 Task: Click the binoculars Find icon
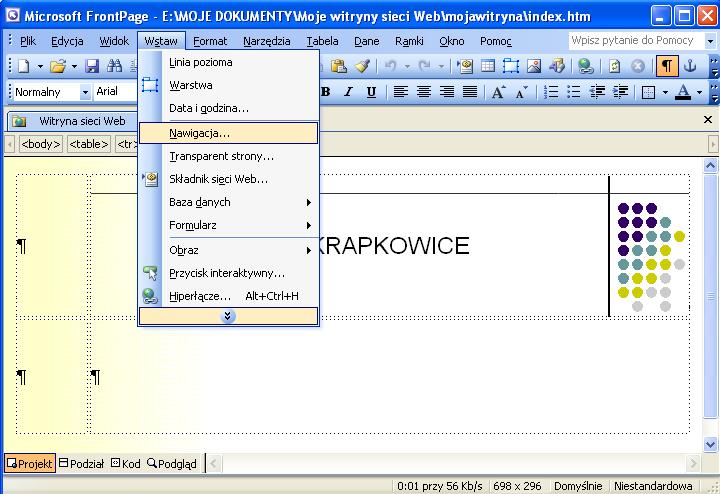tap(114, 67)
